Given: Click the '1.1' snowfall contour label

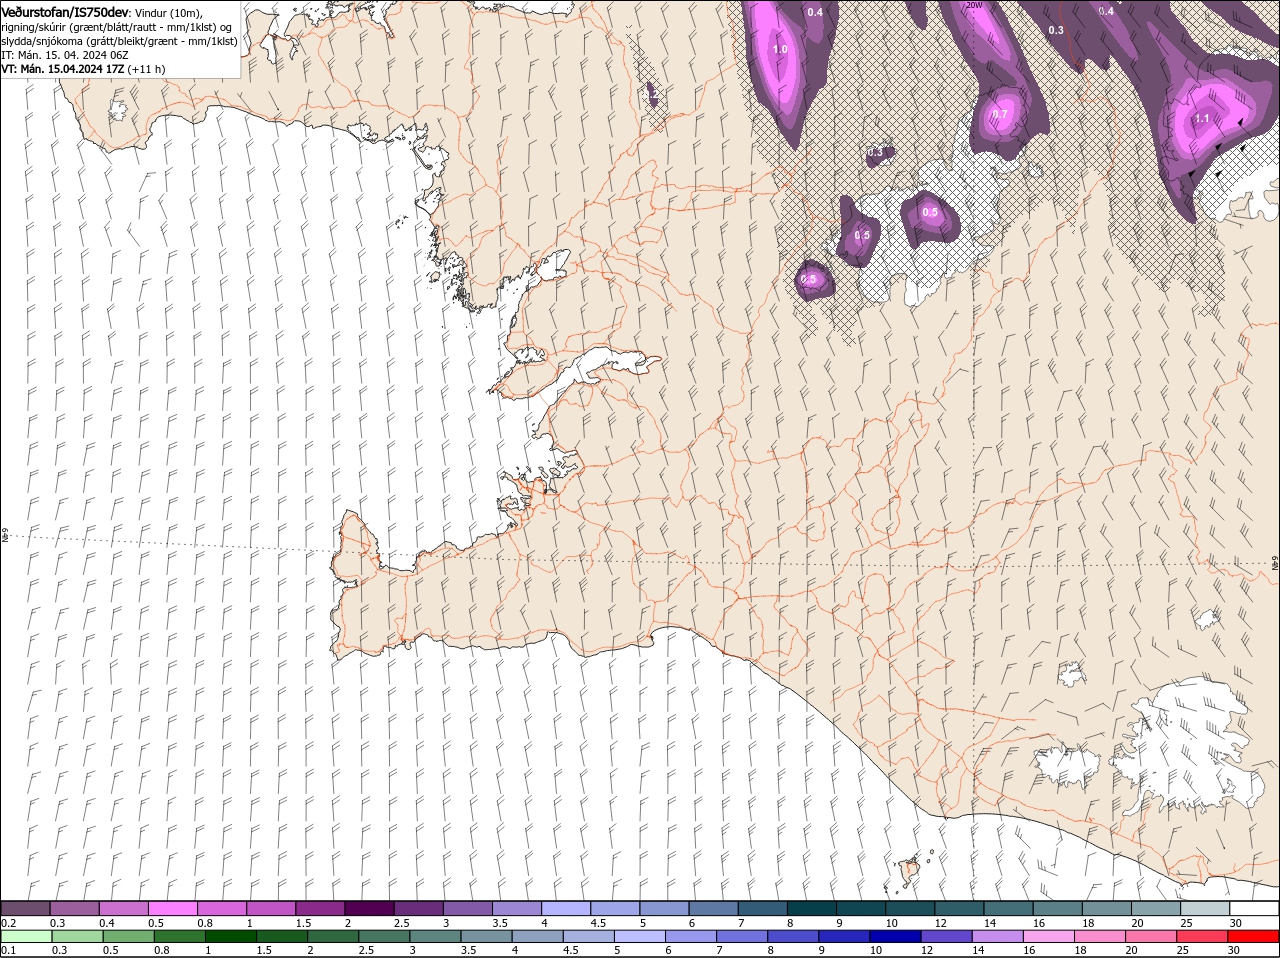Looking at the screenshot, I should (1203, 118).
